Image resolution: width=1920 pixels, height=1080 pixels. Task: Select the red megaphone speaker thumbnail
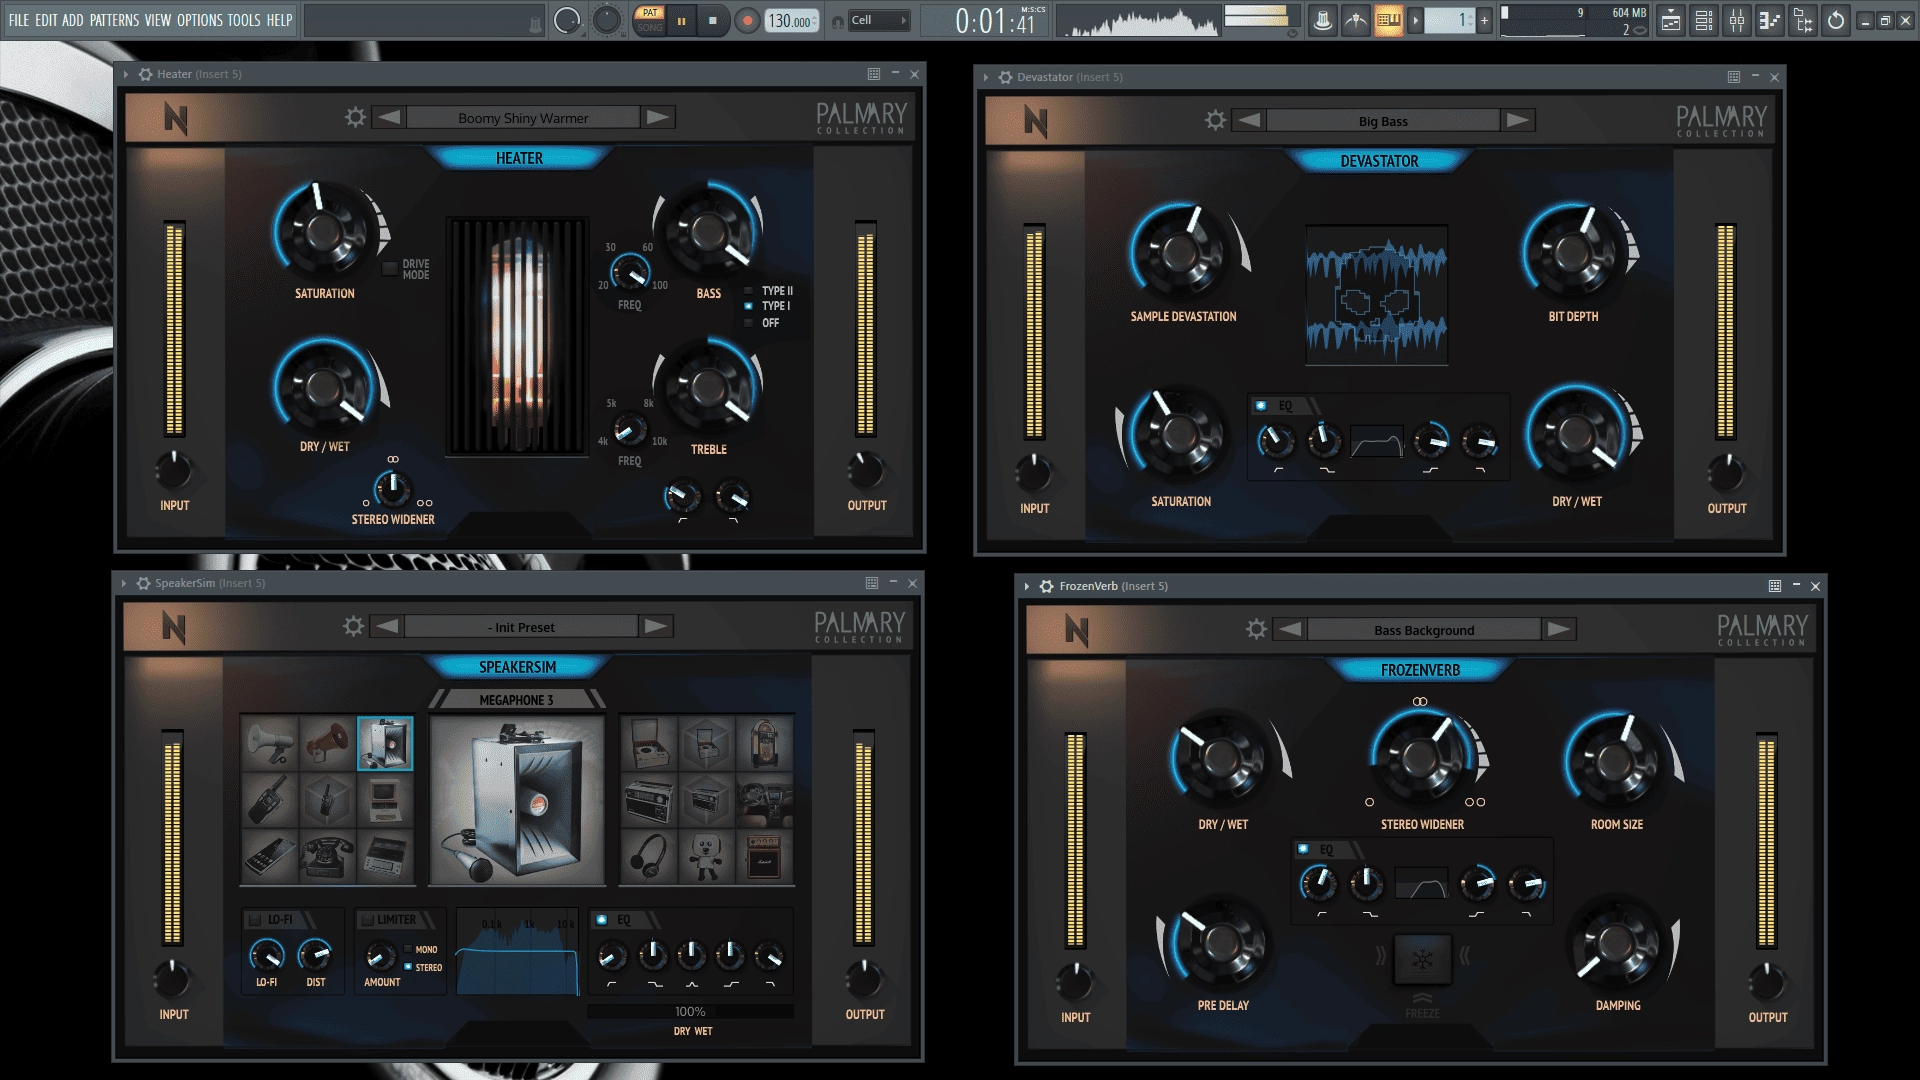point(327,743)
